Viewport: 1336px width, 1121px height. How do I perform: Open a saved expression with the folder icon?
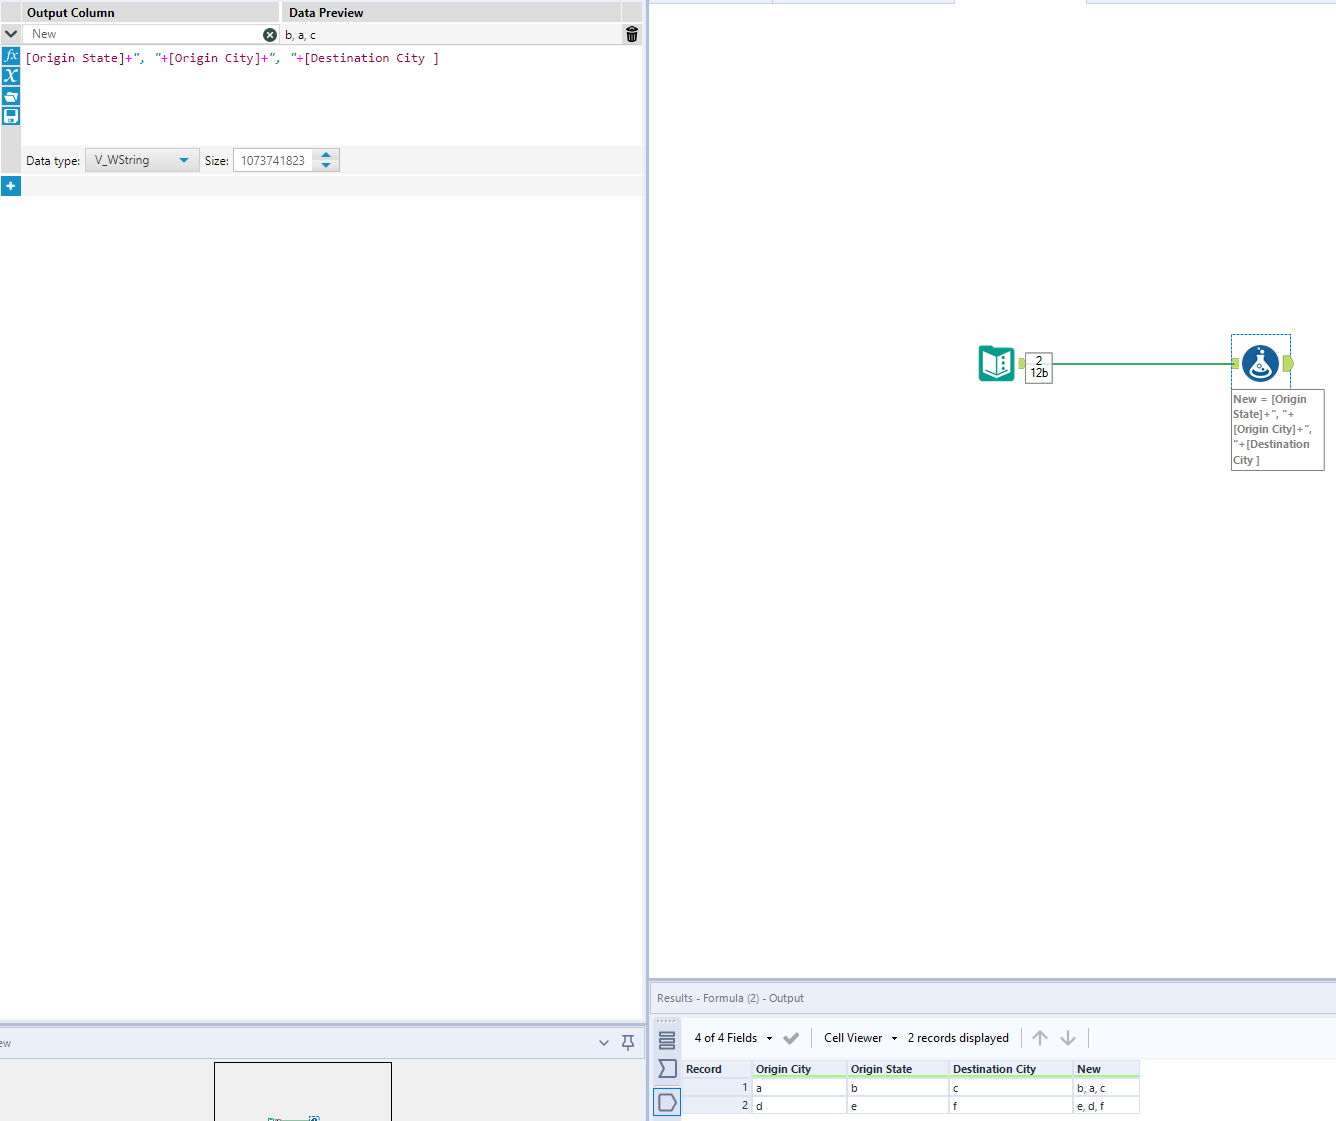point(11,96)
